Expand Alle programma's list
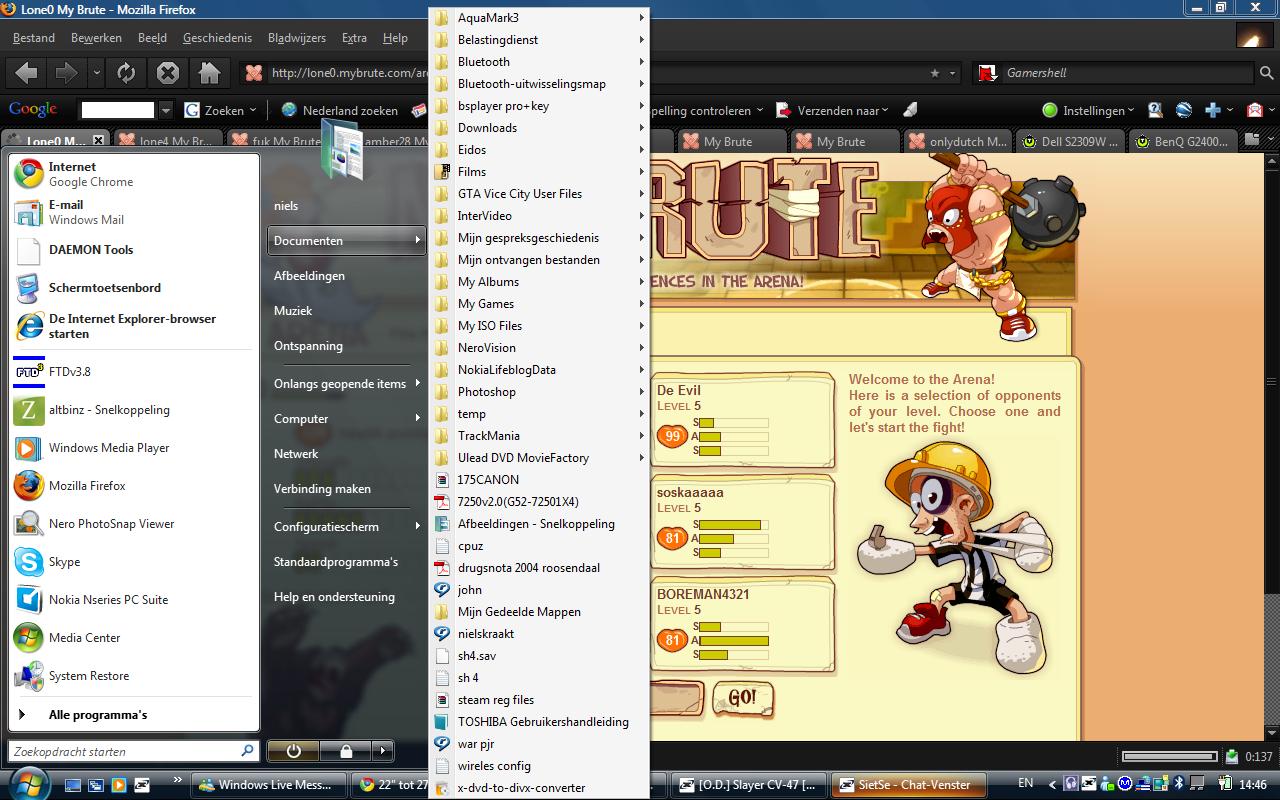 tap(97, 715)
